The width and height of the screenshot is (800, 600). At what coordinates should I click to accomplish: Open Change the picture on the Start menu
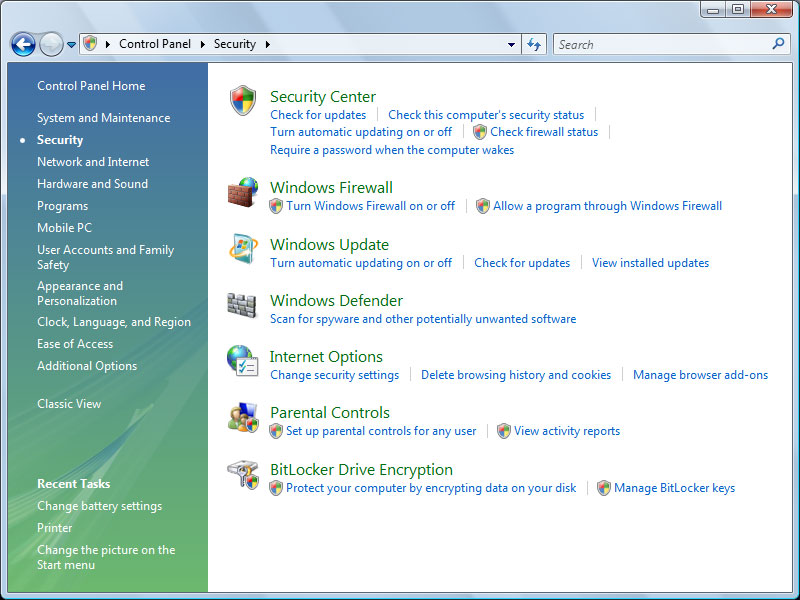pyautogui.click(x=106, y=557)
